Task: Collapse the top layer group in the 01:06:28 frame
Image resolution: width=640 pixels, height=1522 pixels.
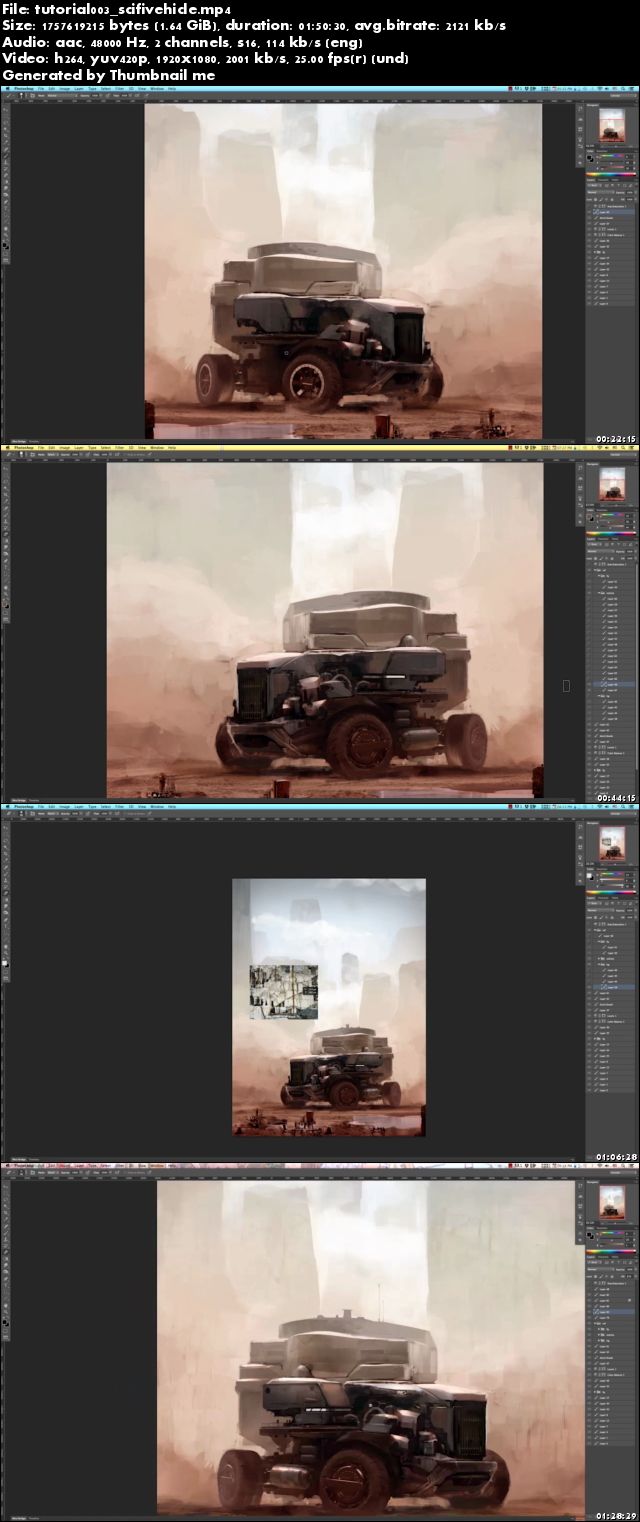Action: pyautogui.click(x=595, y=930)
